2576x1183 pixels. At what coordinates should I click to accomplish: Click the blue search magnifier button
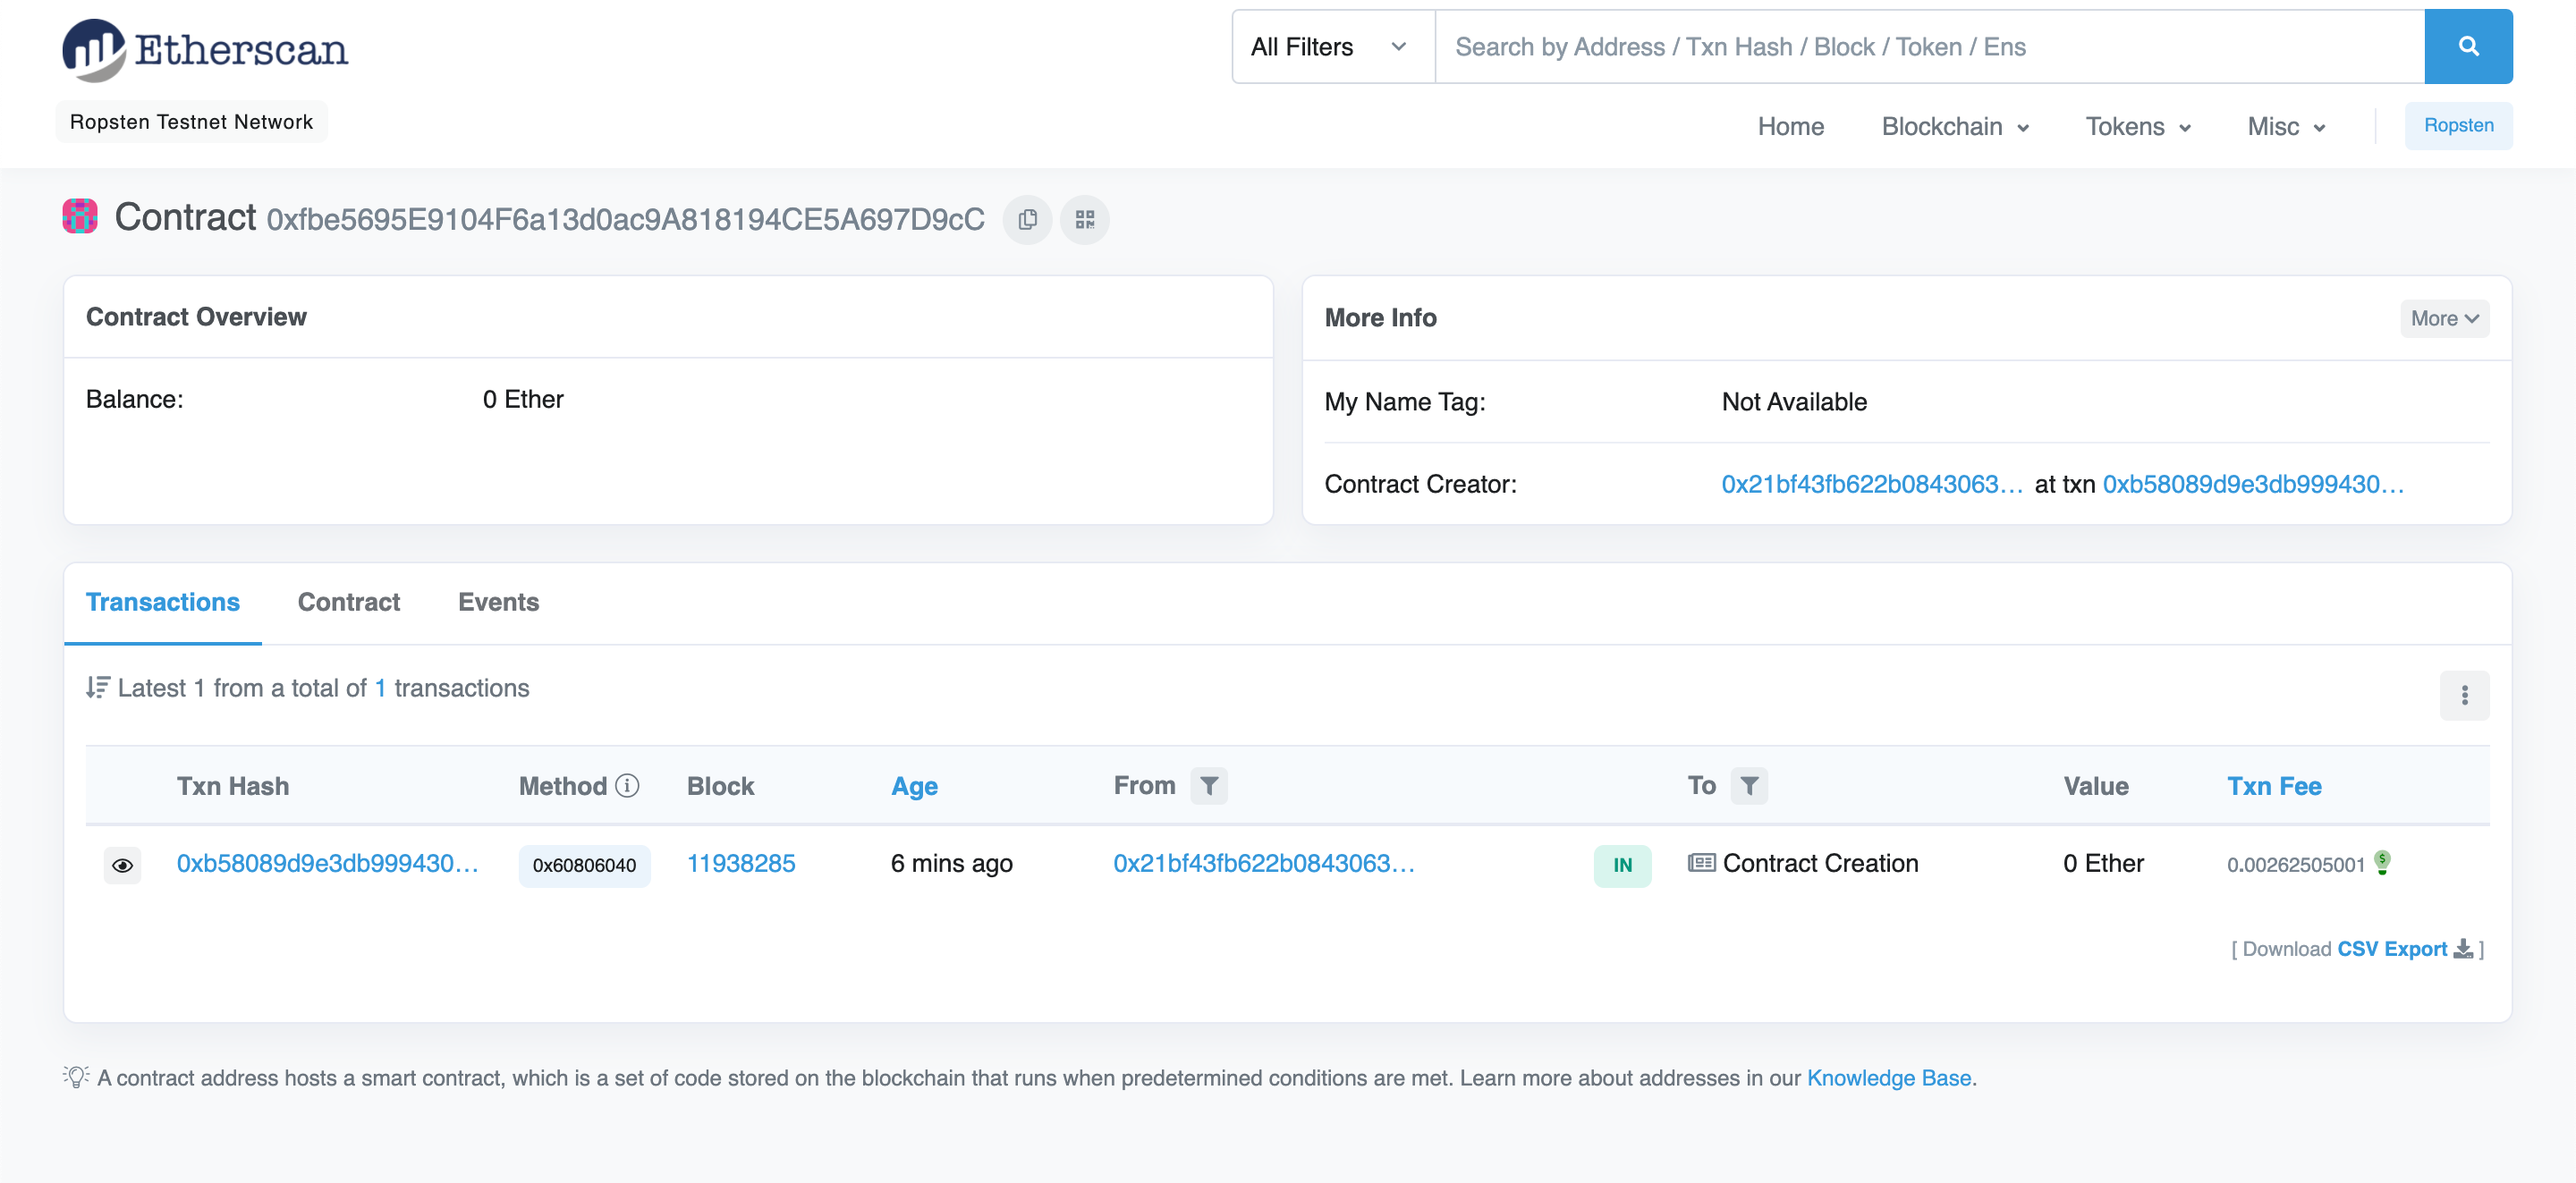click(x=2467, y=47)
